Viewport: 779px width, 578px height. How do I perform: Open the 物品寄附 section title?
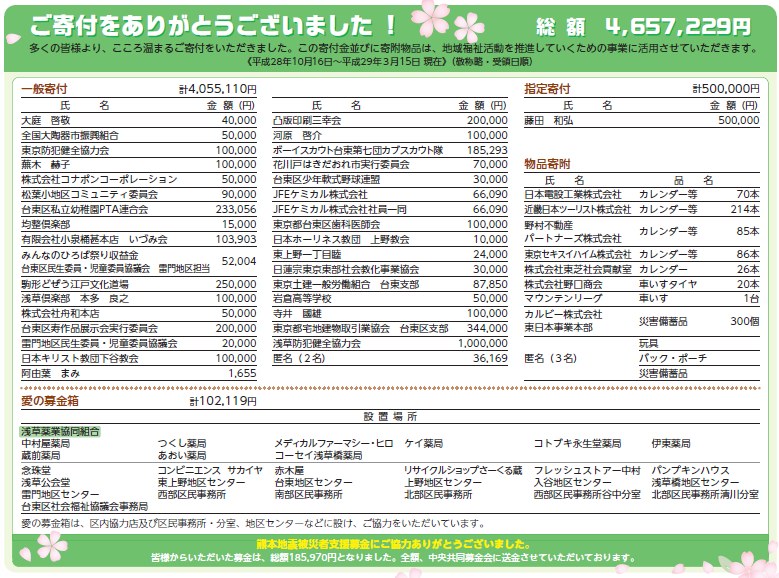[x=547, y=163]
